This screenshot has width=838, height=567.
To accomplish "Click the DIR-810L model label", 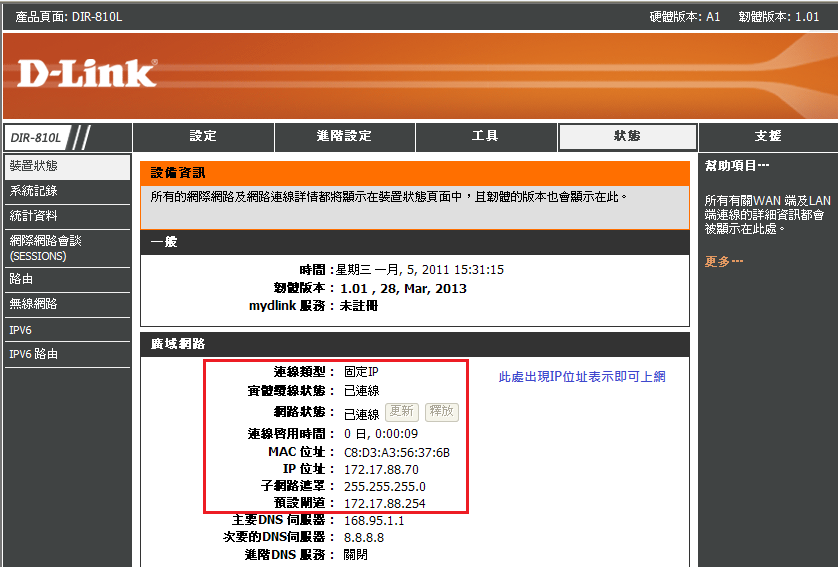I will pyautogui.click(x=36, y=138).
